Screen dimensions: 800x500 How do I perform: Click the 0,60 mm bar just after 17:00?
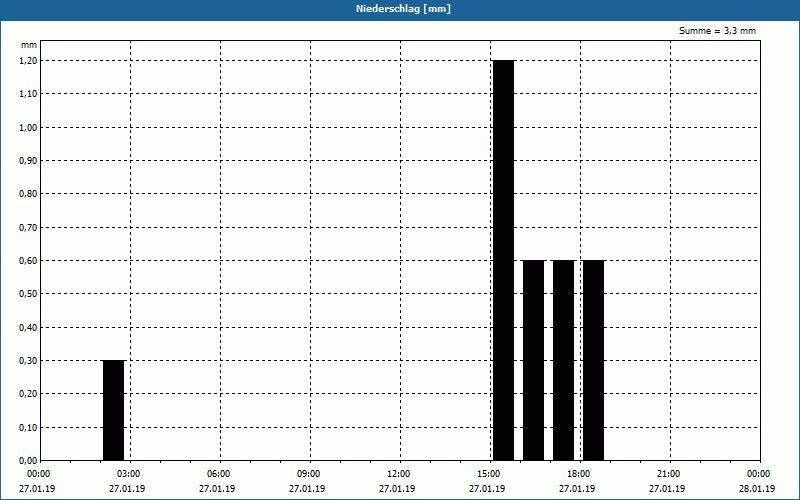(564, 360)
